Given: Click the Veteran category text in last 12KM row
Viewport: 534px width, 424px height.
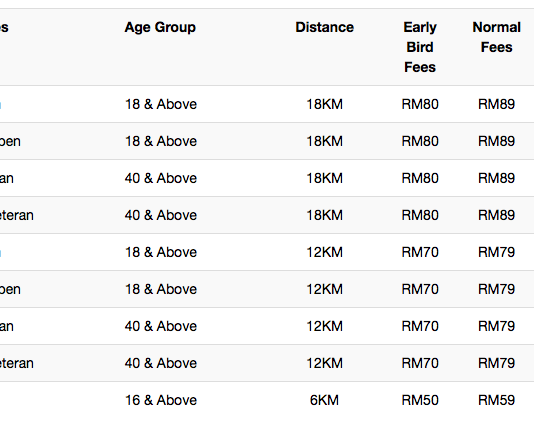Looking at the screenshot, I should [17, 363].
